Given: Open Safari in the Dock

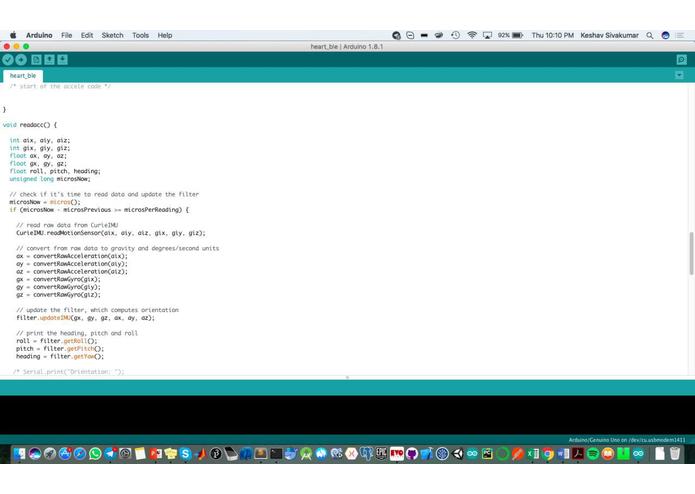Looking at the screenshot, I should click(80, 454).
